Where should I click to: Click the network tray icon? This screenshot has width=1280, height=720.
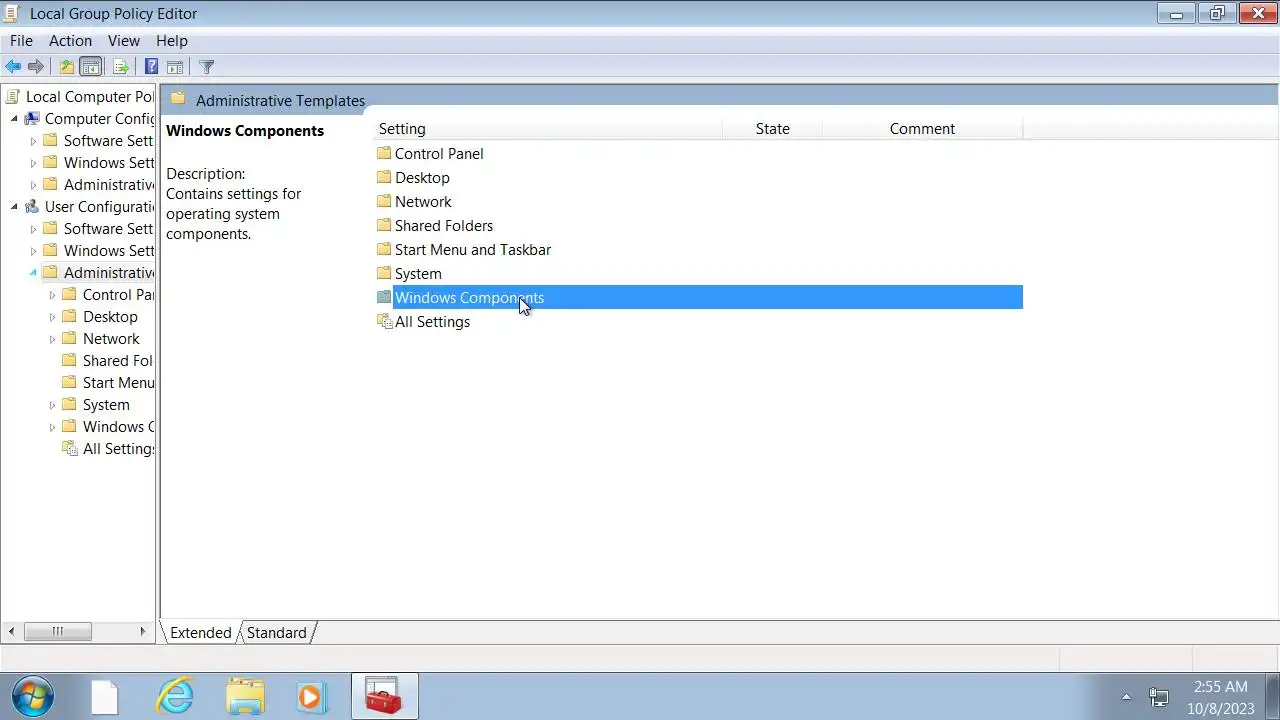[x=1159, y=697]
